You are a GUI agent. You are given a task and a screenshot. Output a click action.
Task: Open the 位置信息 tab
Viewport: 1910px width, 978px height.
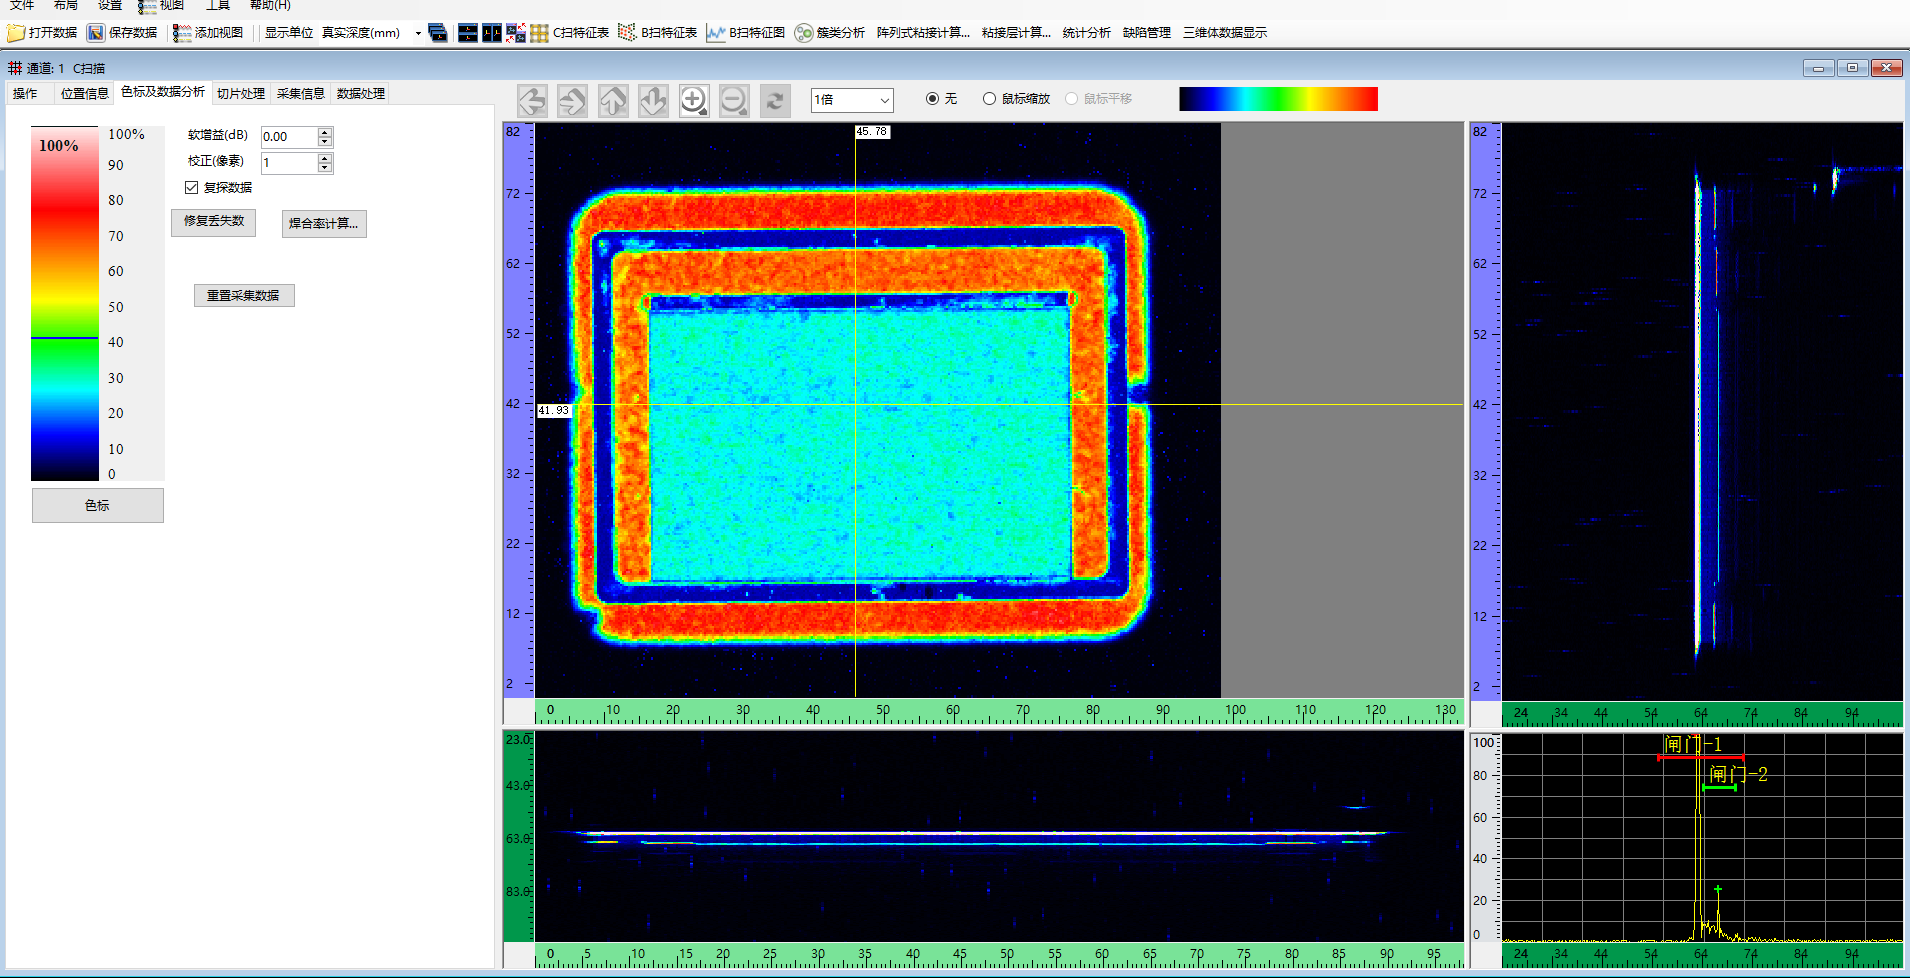pyautogui.click(x=84, y=94)
